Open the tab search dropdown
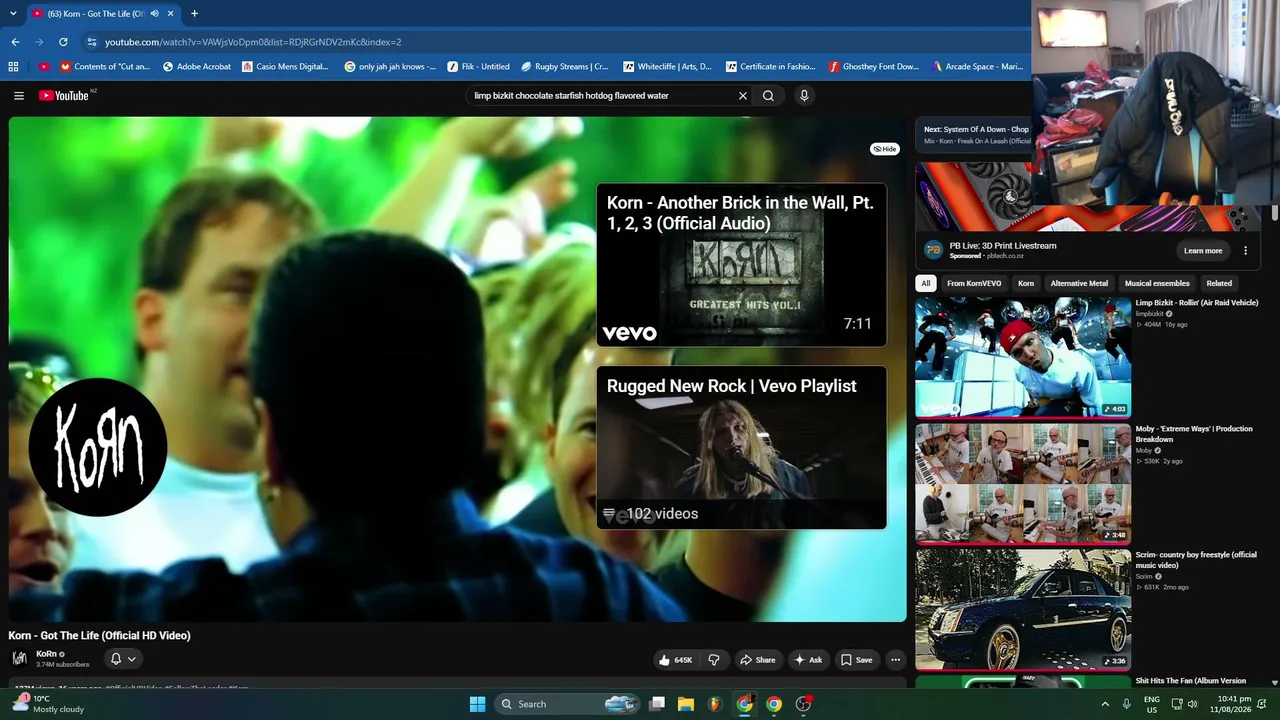Screen dimensions: 1280x720 [x=12, y=14]
